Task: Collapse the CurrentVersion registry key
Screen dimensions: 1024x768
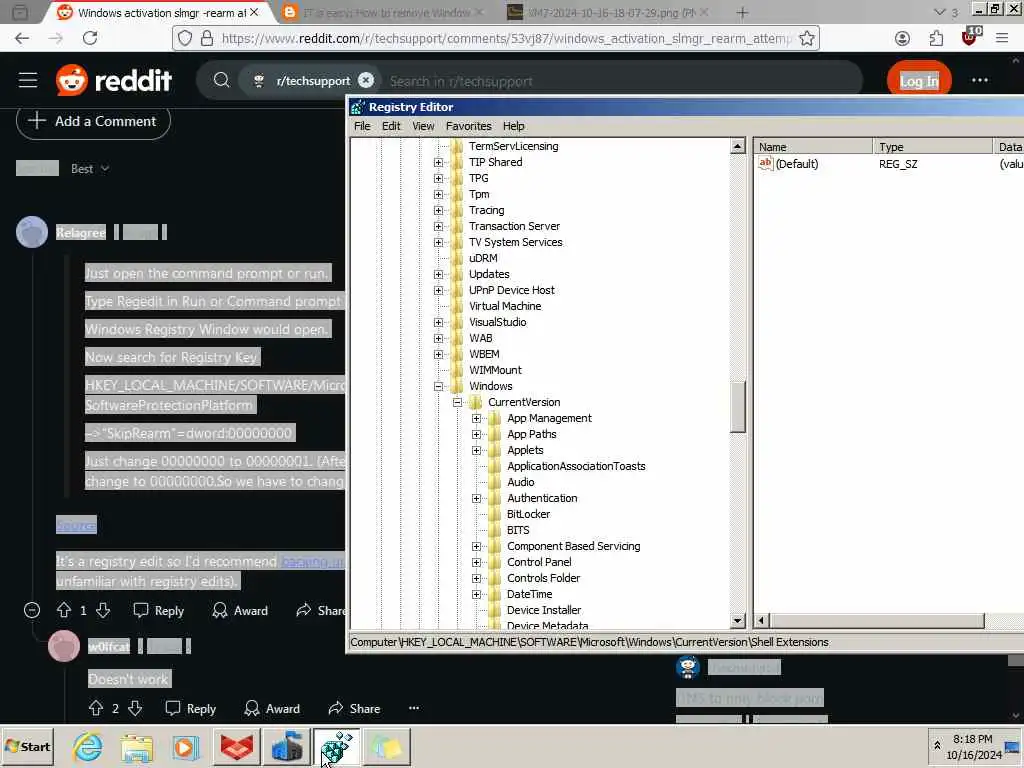Action: click(457, 402)
